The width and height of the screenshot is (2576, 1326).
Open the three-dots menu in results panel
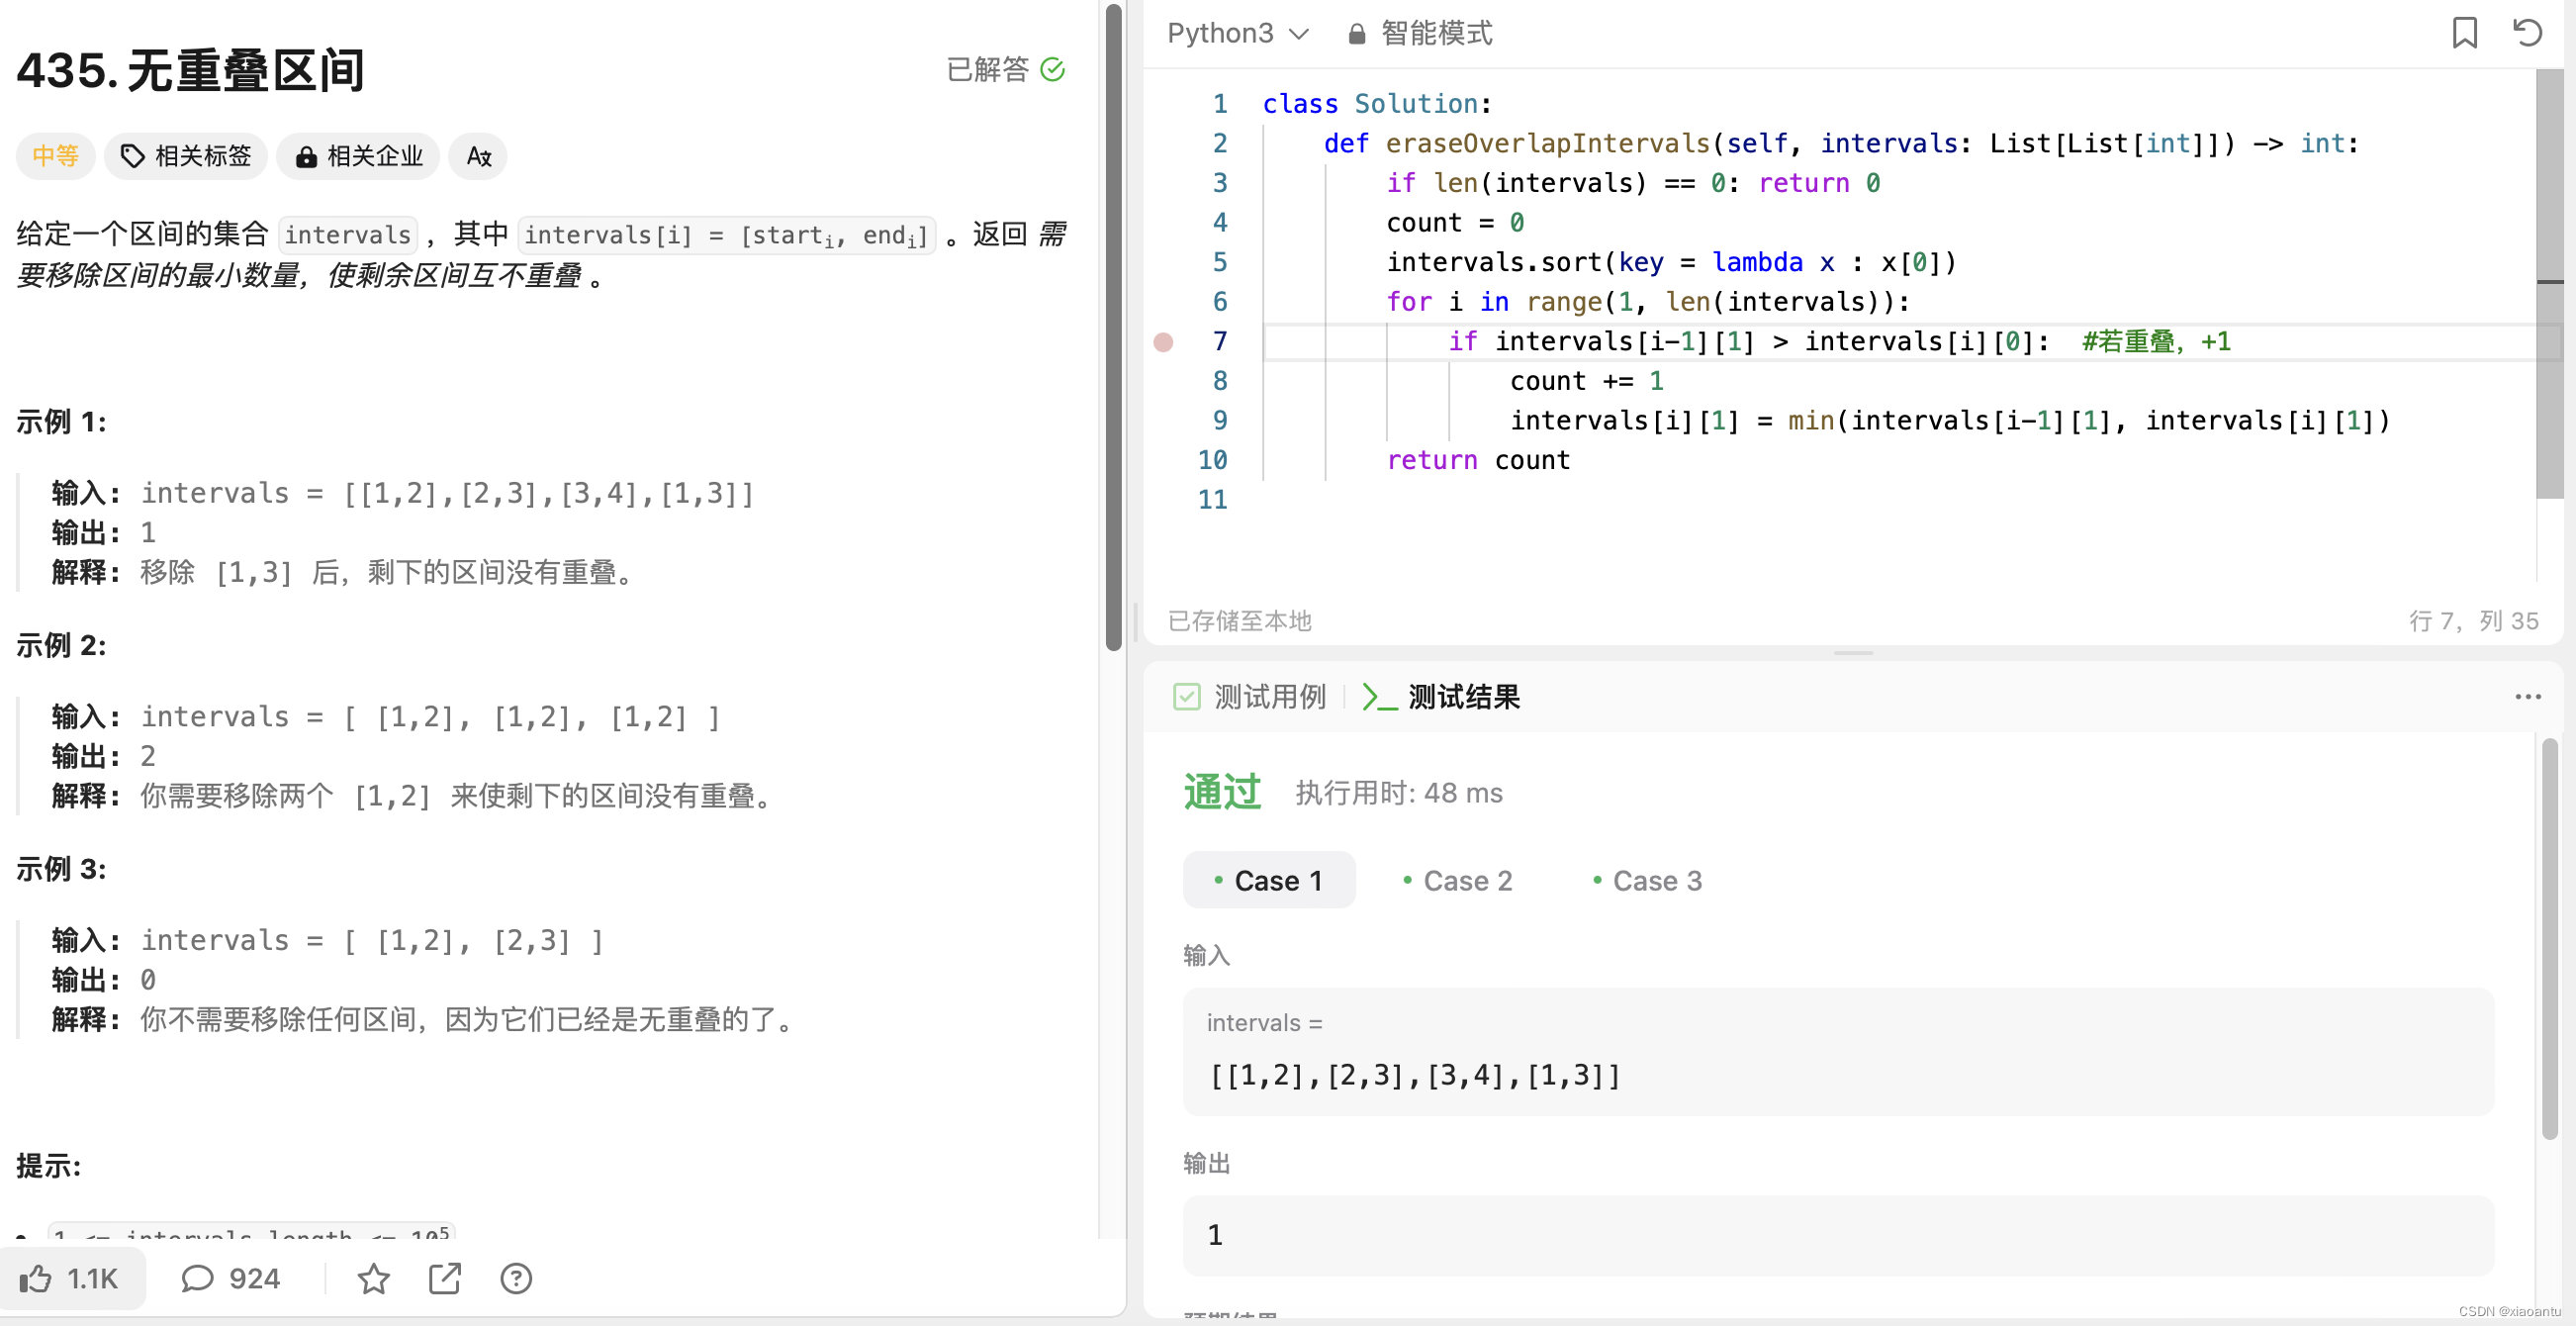tap(2527, 696)
